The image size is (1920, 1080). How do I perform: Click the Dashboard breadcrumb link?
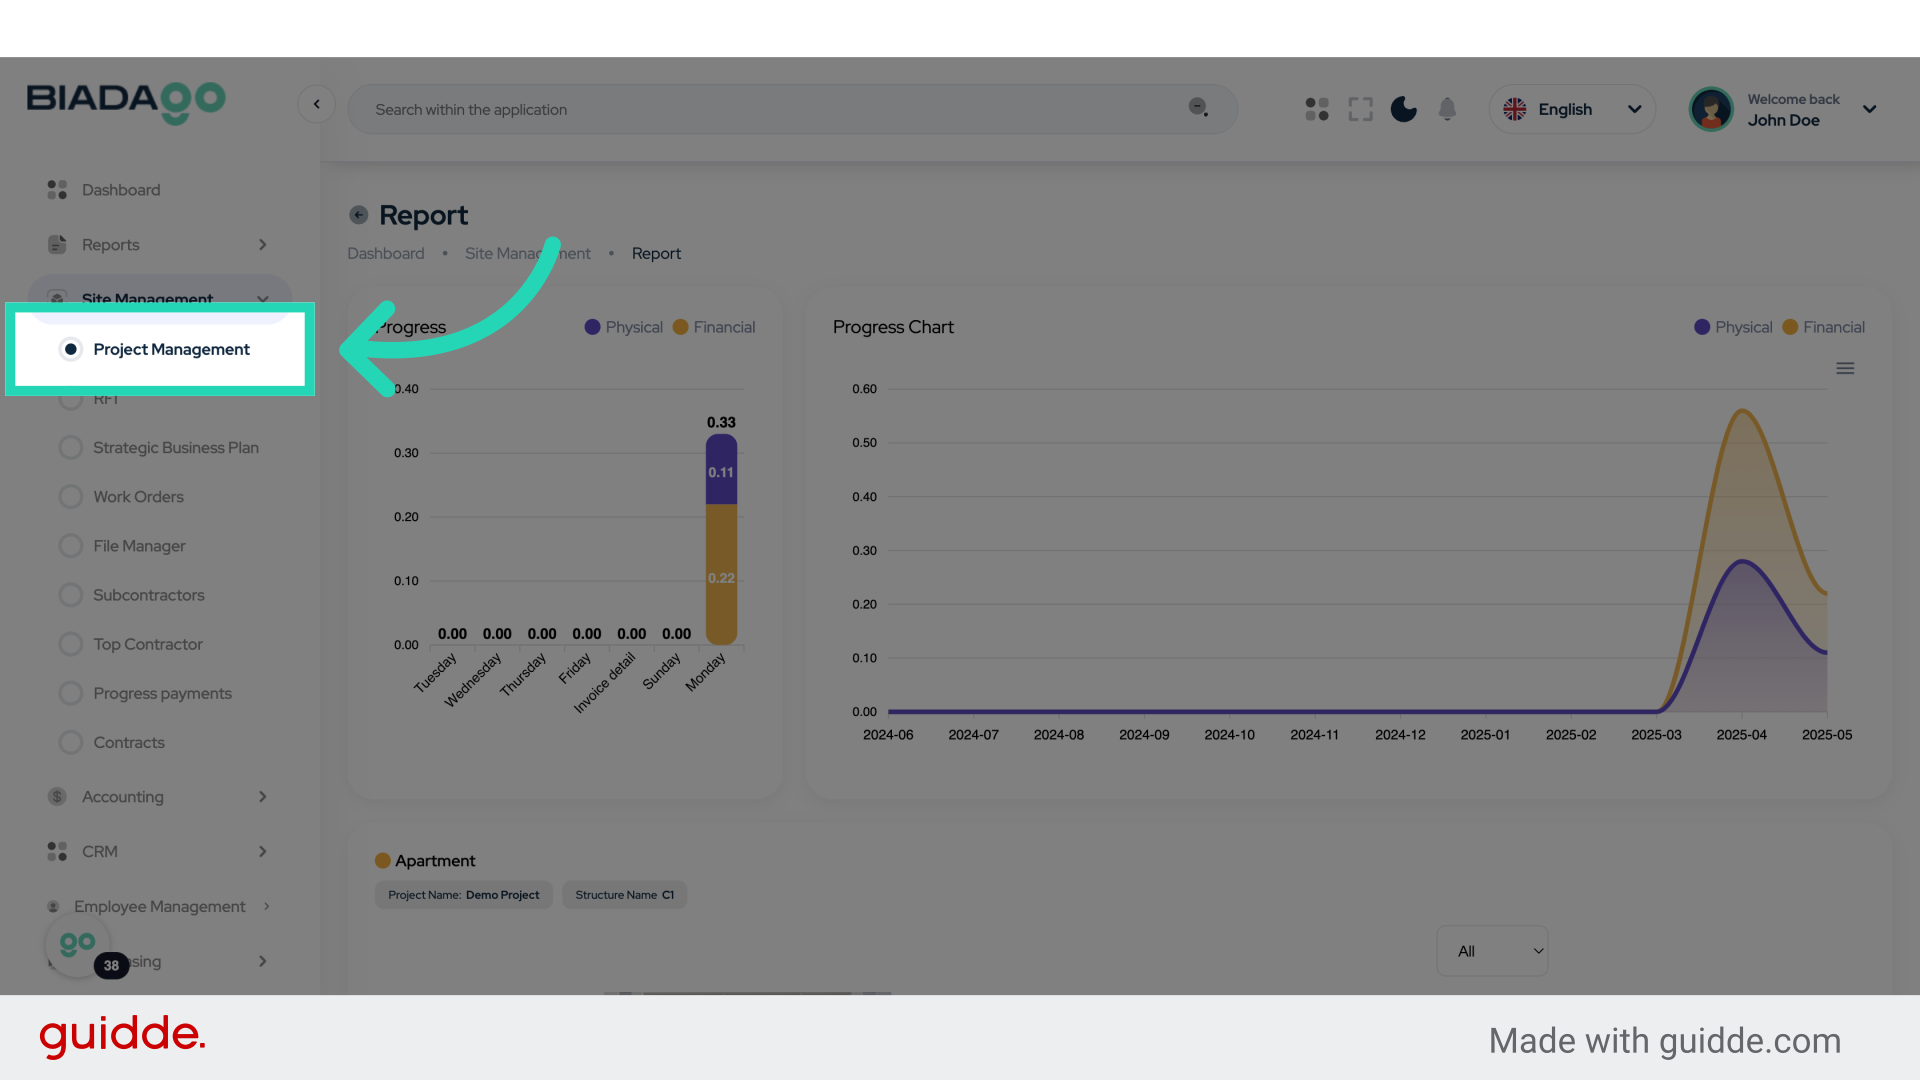point(385,254)
